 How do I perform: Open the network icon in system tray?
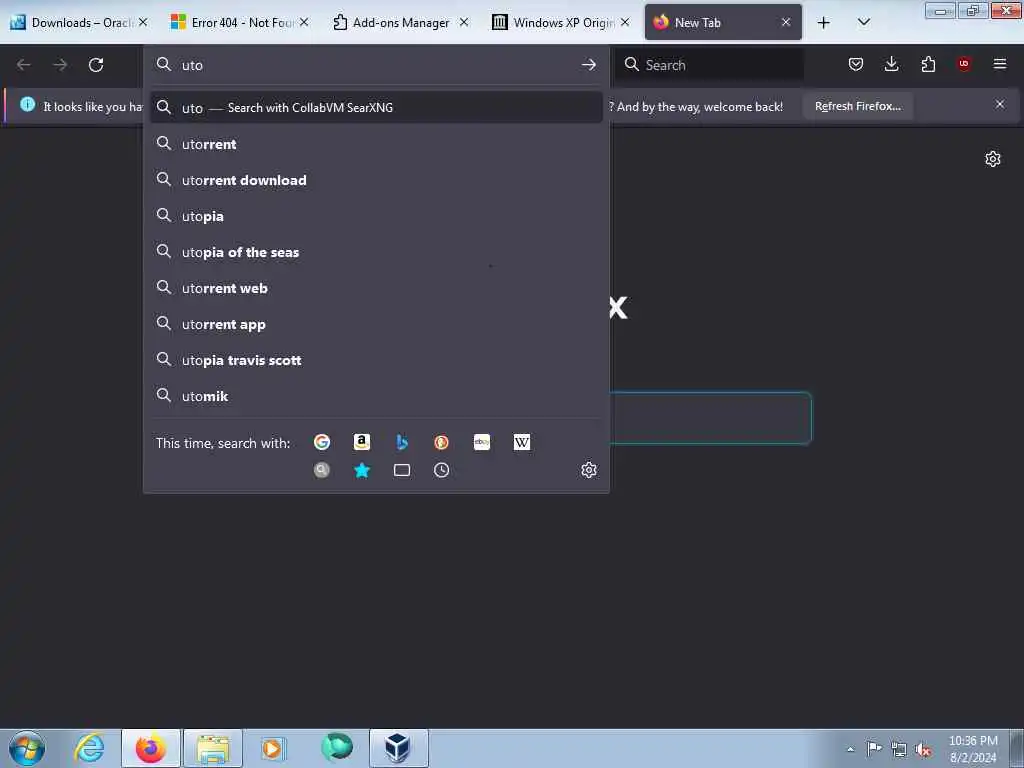point(899,749)
